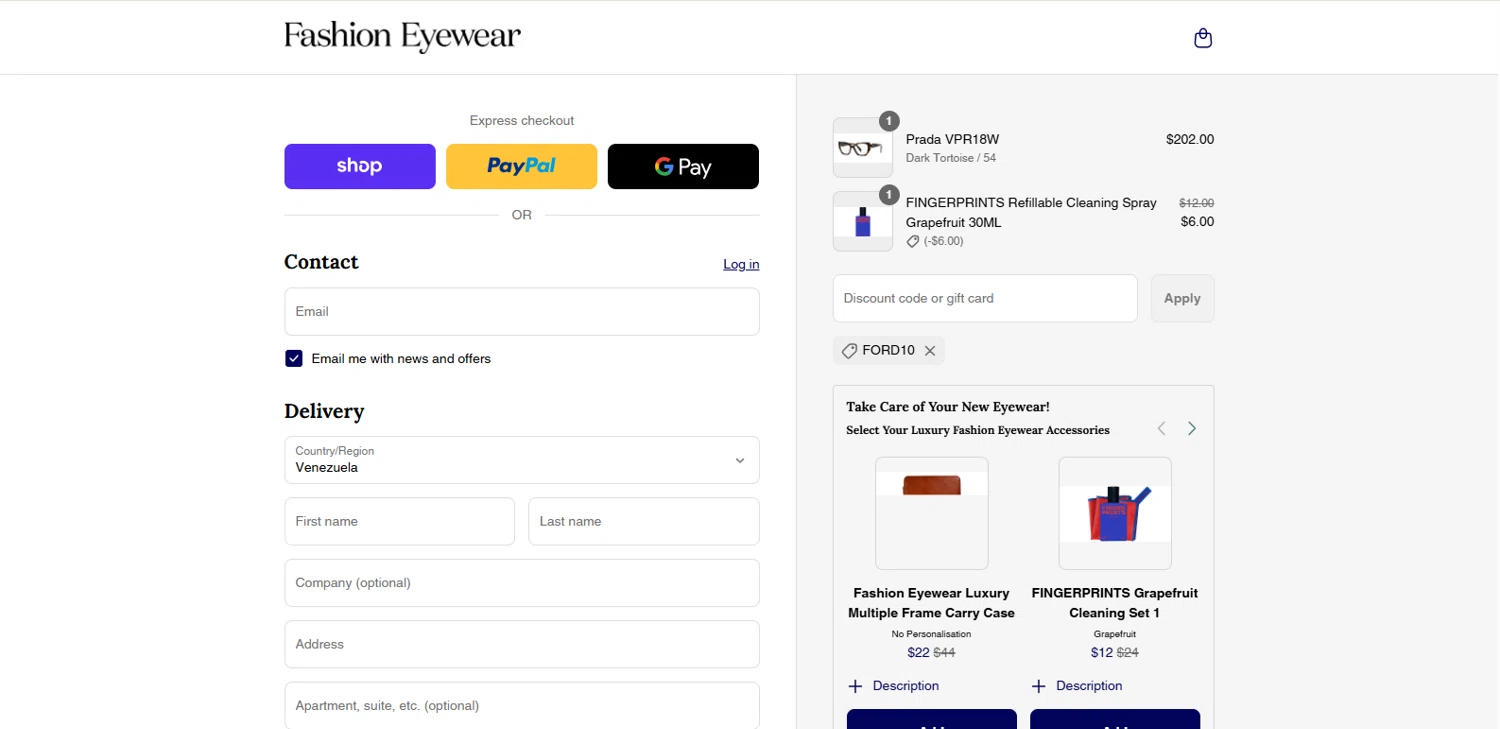Click the Luxury Carry Case product image
Screen dimensions: 1500x729
click(x=932, y=513)
